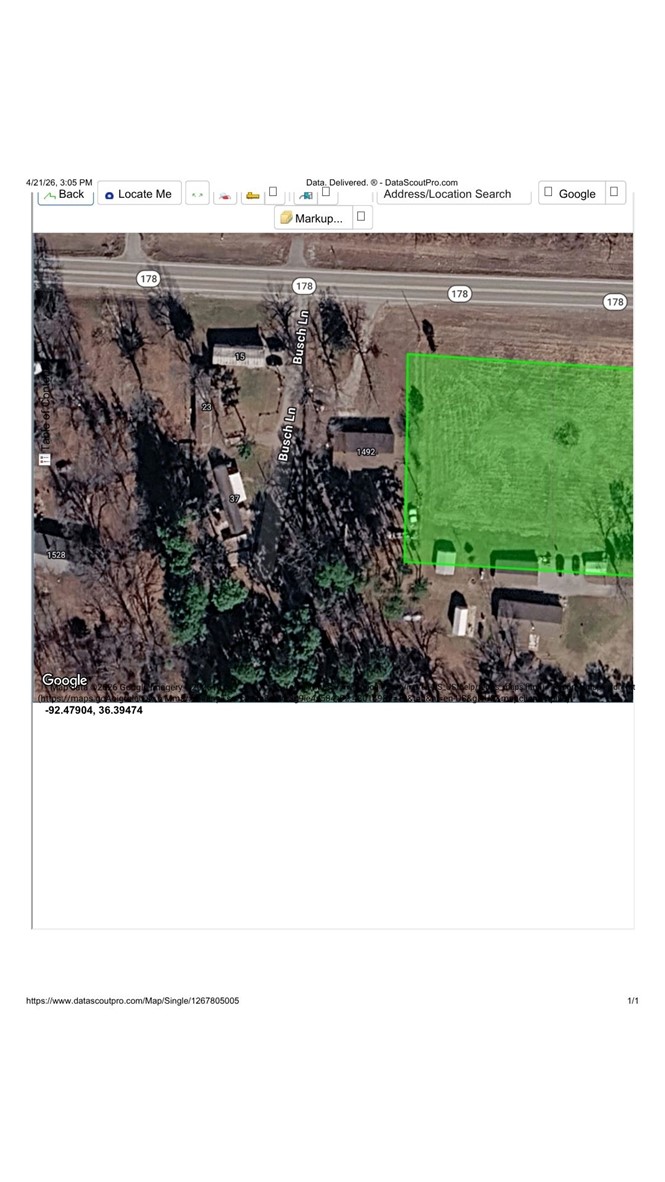The width and height of the screenshot is (665, 1182).
Task: Click the Google logo on map
Action: (65, 681)
